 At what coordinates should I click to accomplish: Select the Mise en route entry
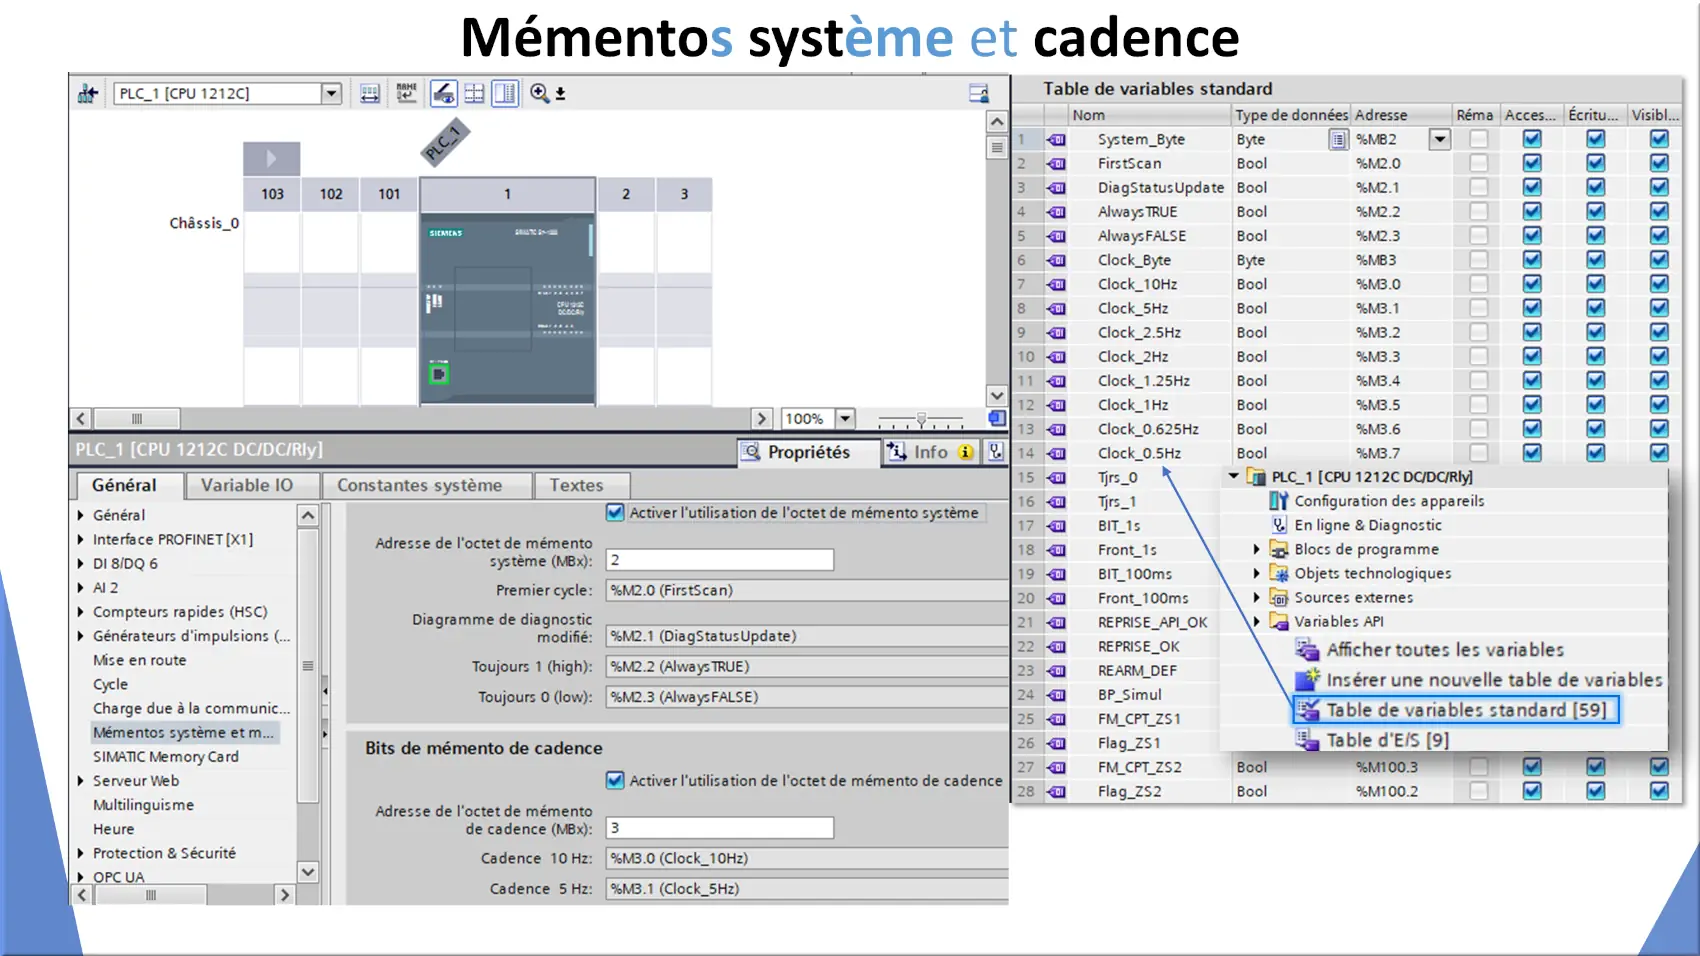pos(140,660)
